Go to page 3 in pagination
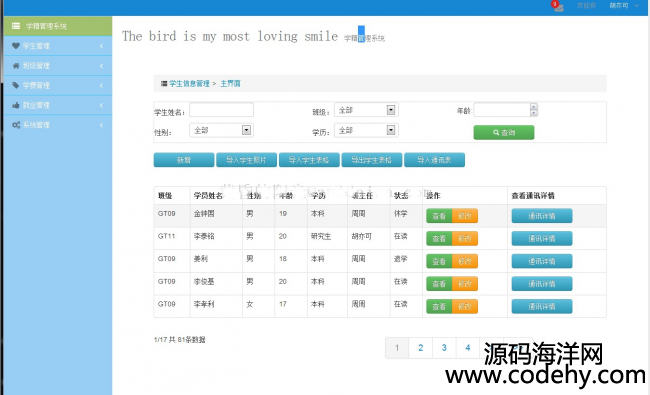650x395 pixels. [x=444, y=348]
